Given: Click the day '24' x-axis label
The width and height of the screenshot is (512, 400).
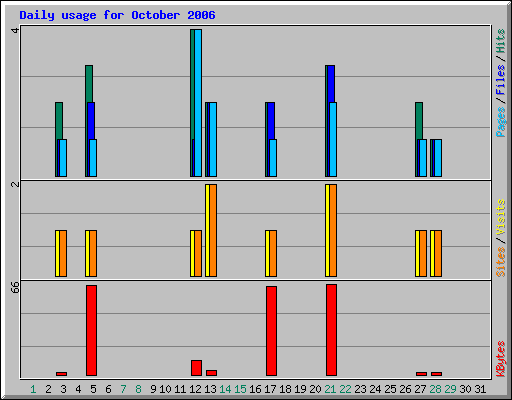Looking at the screenshot, I should pos(375,389).
